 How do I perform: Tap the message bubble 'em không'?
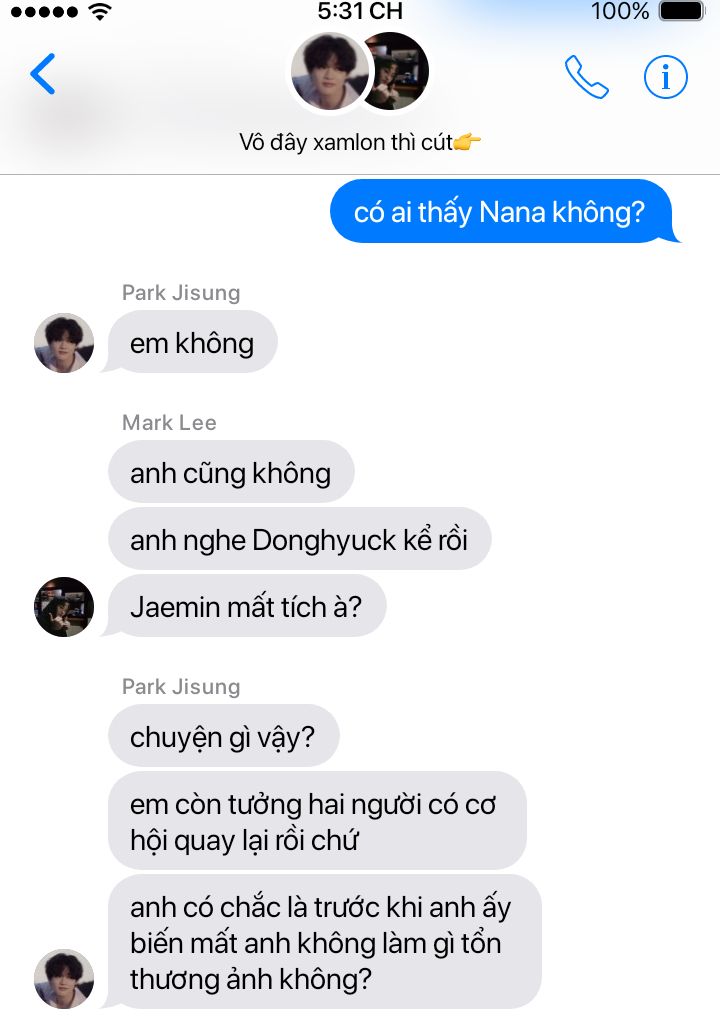(192, 342)
